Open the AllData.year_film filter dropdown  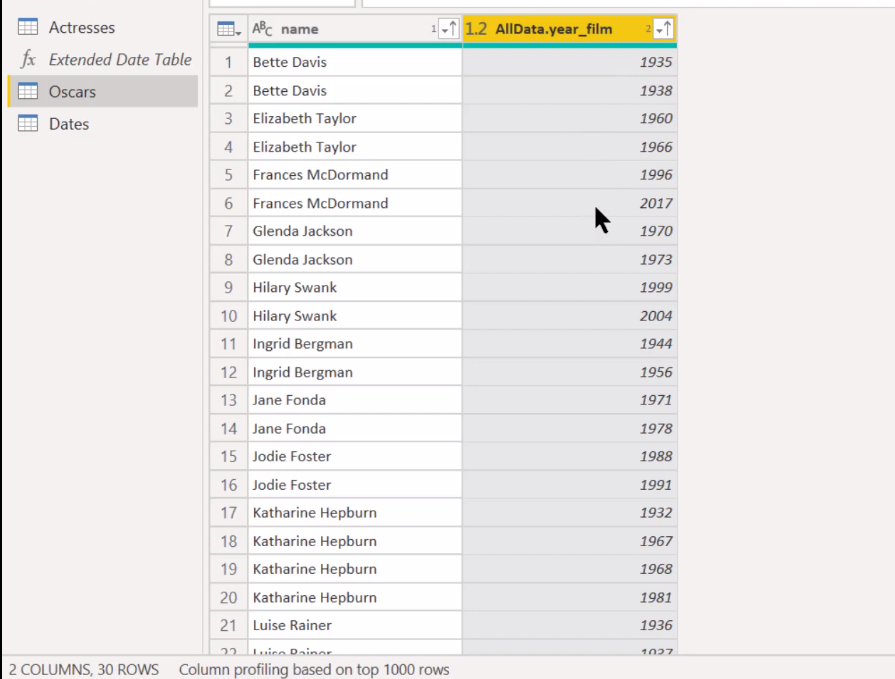coord(663,29)
